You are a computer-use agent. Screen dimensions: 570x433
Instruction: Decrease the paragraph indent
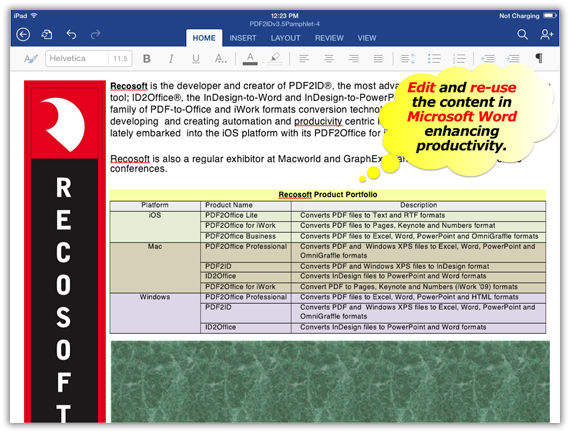coord(488,59)
